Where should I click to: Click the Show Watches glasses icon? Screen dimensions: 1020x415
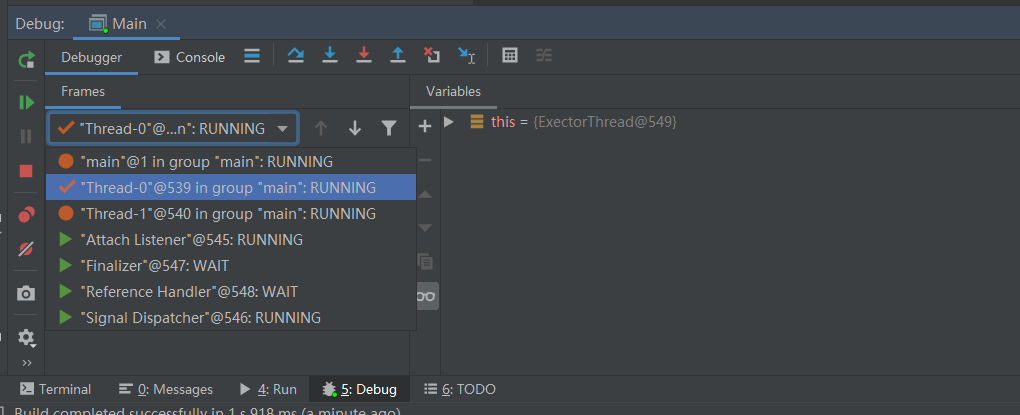[425, 297]
